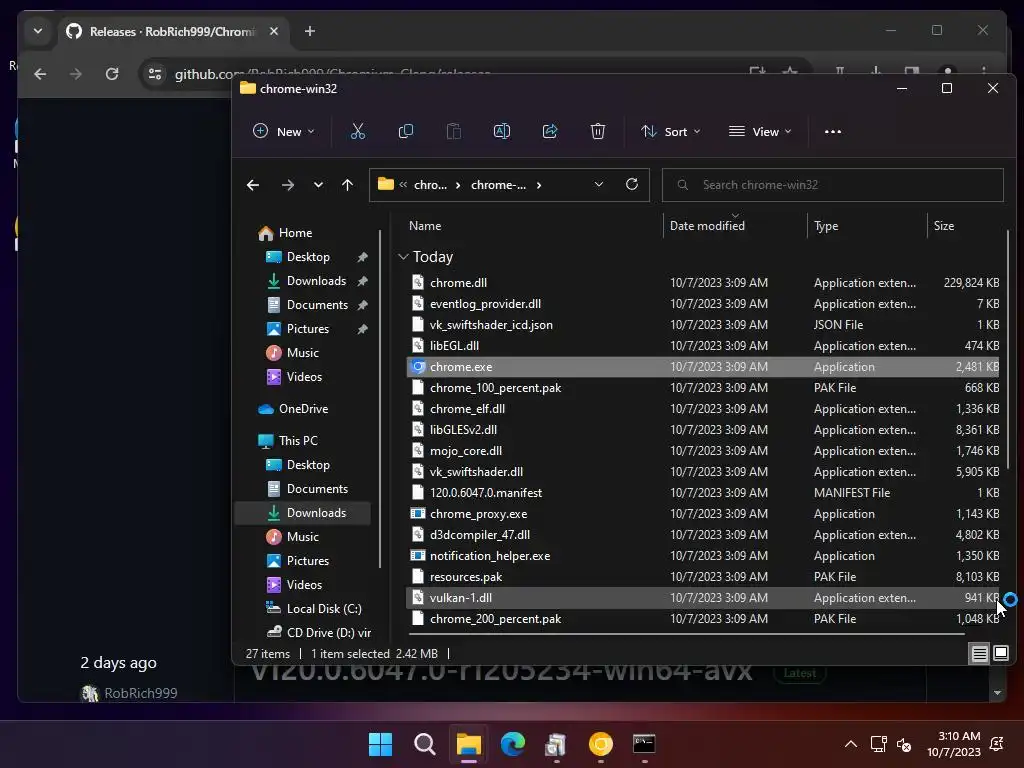Expand address bar history dropdown
The width and height of the screenshot is (1024, 768).
click(598, 184)
